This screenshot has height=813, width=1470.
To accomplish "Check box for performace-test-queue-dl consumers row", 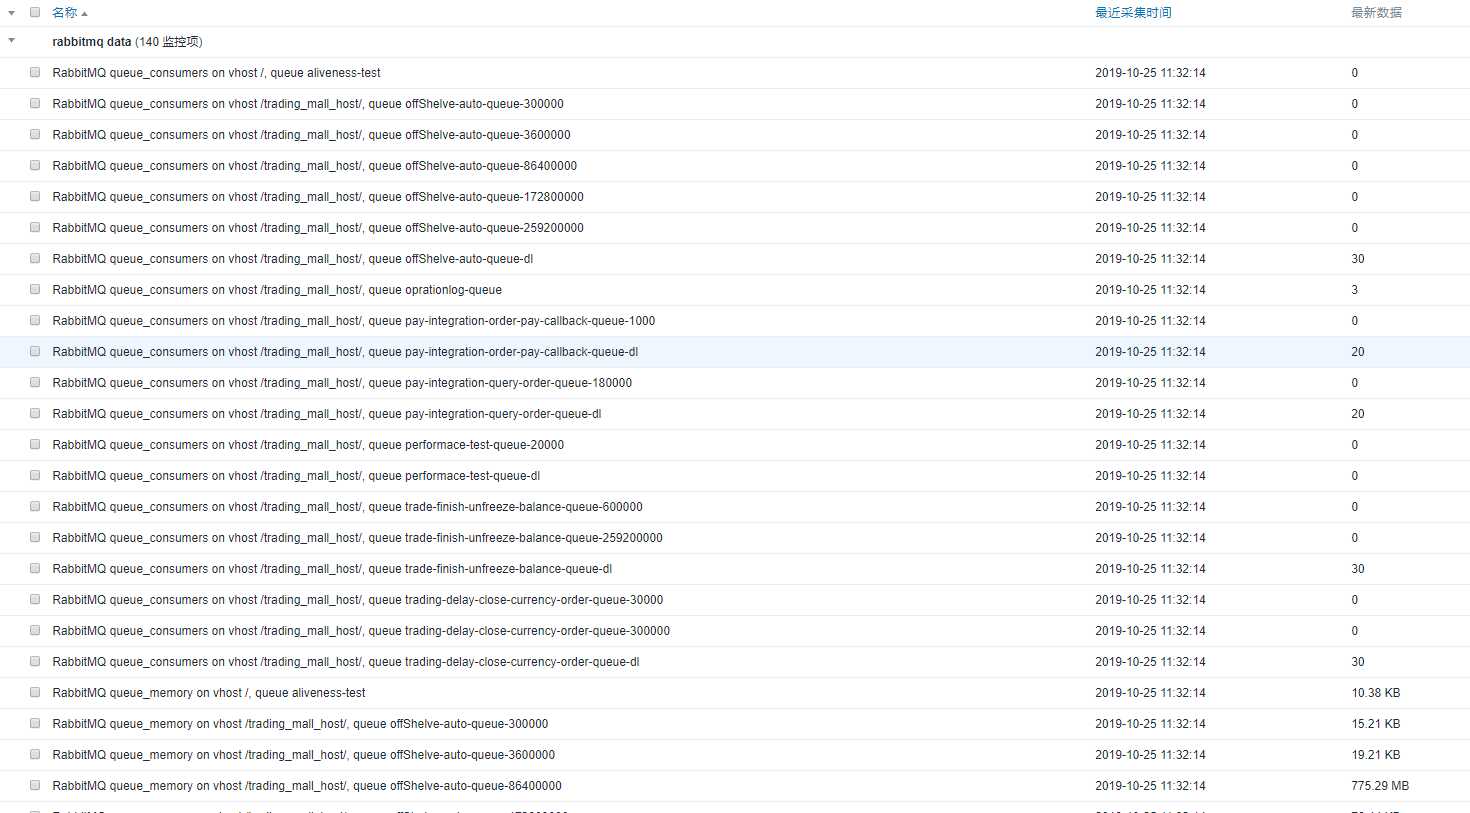I will 35,475.
